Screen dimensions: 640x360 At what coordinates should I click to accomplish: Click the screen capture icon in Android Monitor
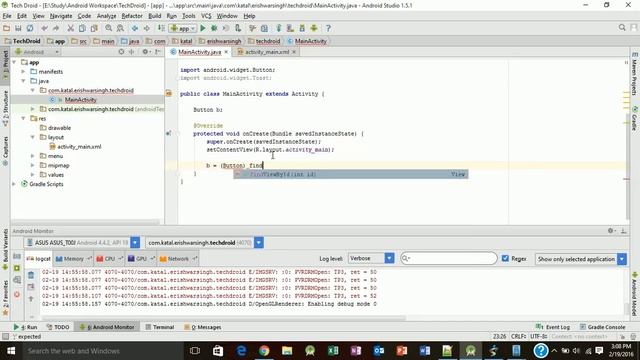[17, 256]
